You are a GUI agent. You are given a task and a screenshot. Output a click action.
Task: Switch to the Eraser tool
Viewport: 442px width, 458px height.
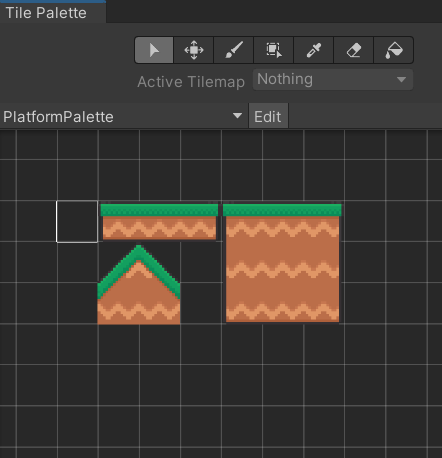354,50
